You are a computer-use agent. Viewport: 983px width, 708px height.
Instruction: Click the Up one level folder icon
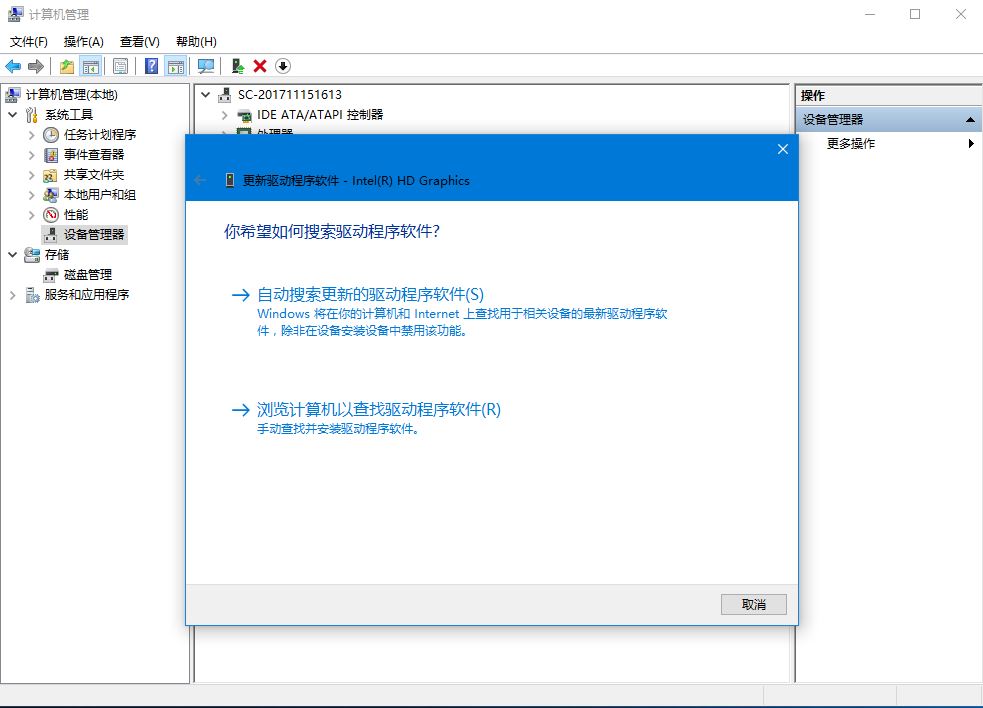click(x=66, y=66)
